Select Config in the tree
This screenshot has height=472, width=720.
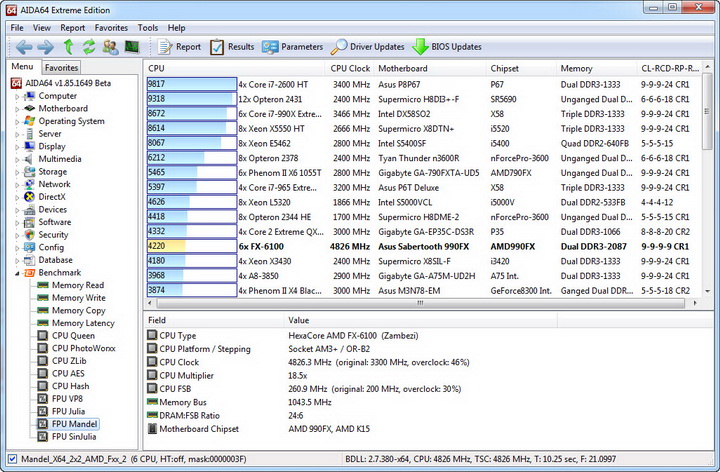tap(51, 247)
